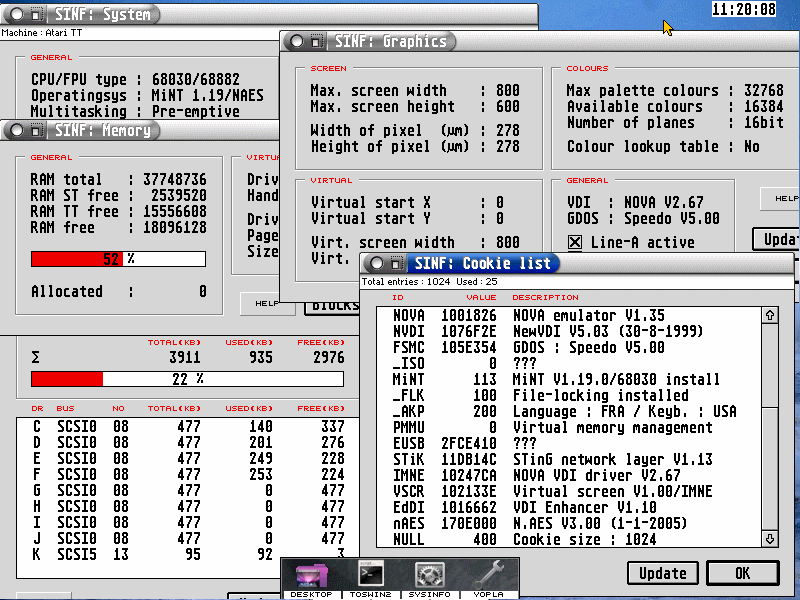
Task: Close the SINF: System window
Action: click(x=16, y=14)
